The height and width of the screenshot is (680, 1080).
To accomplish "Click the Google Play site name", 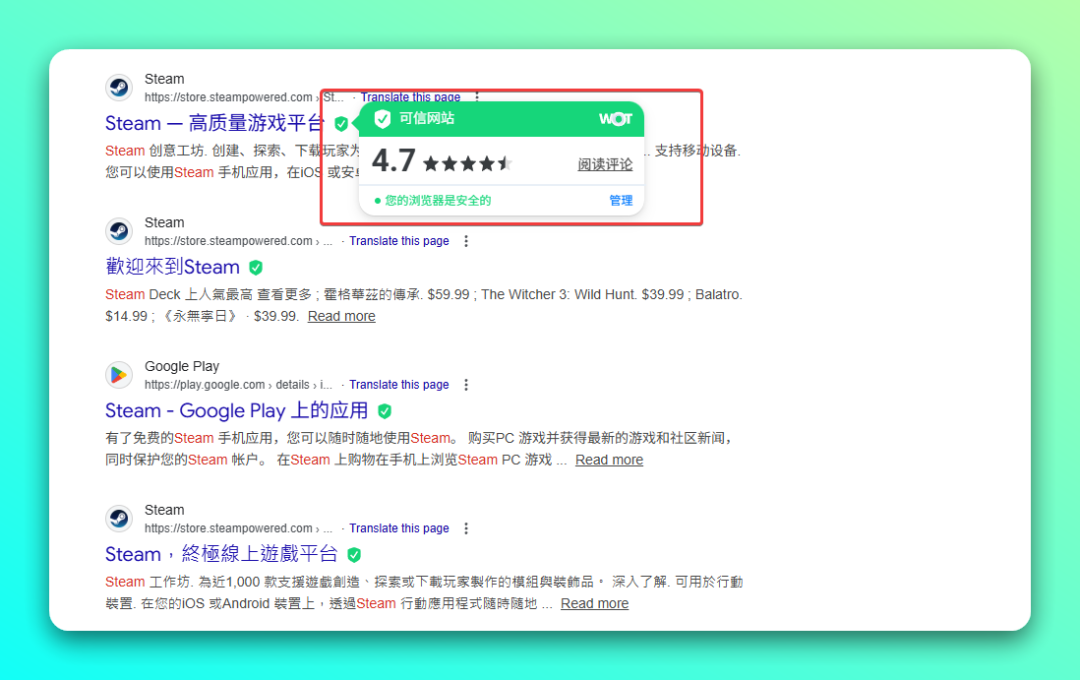I will (x=182, y=367).
